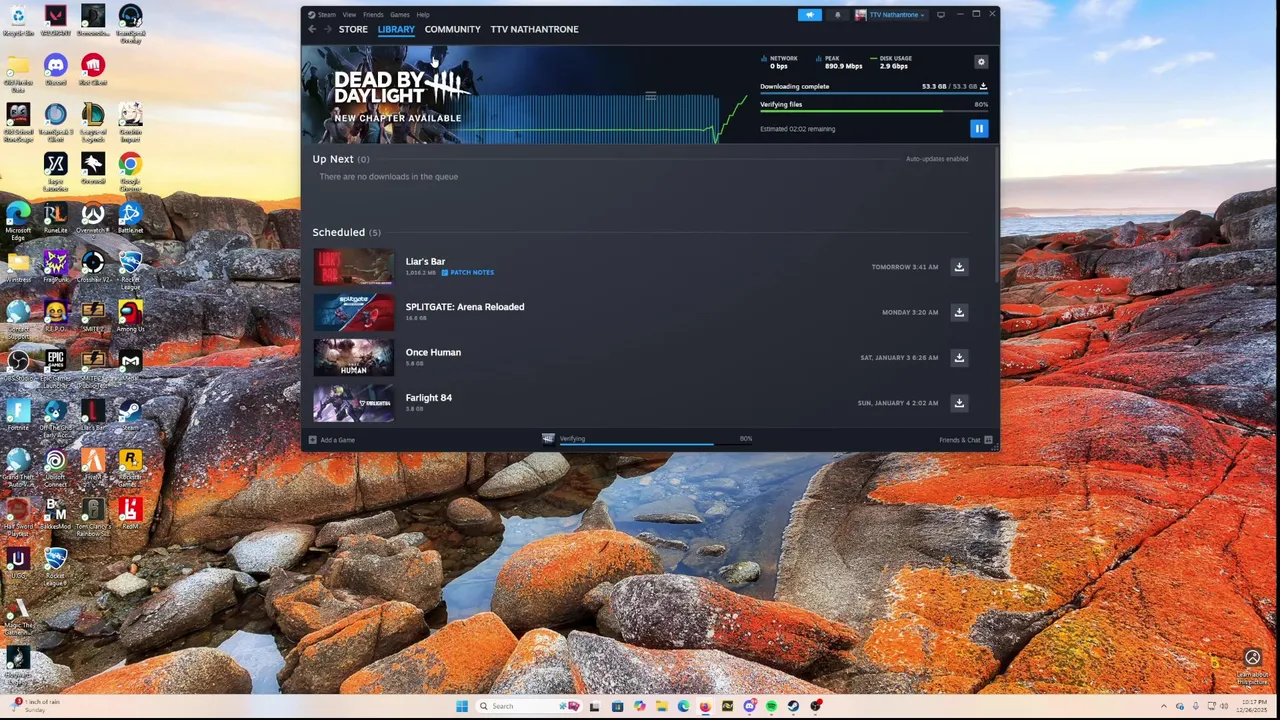Select the Recycle Bin desktop icon
Screen dimensions: 1280x720
[18, 20]
